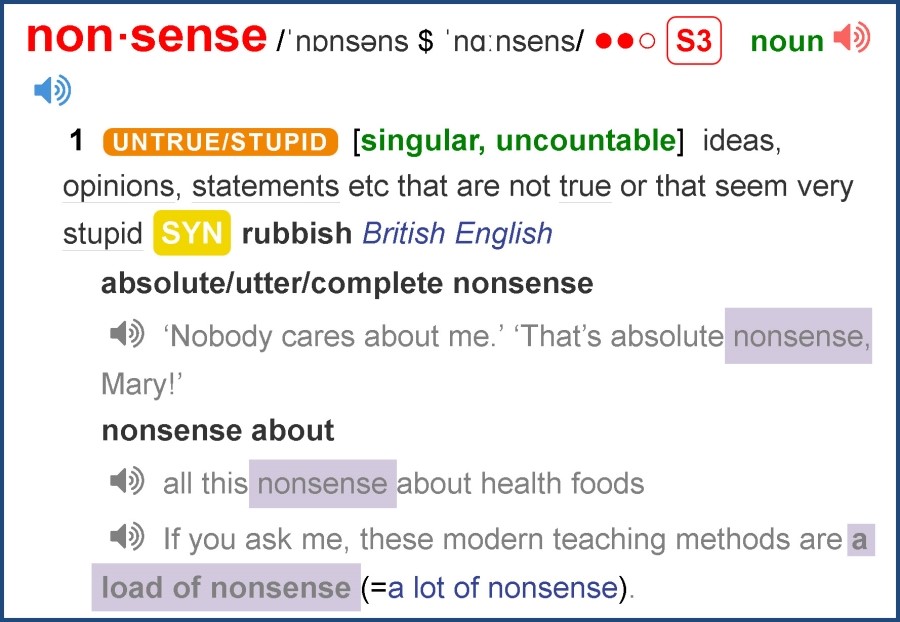The width and height of the screenshot is (900, 622).
Task: Click the three-dot frequency indicator
Action: (x=625, y=41)
